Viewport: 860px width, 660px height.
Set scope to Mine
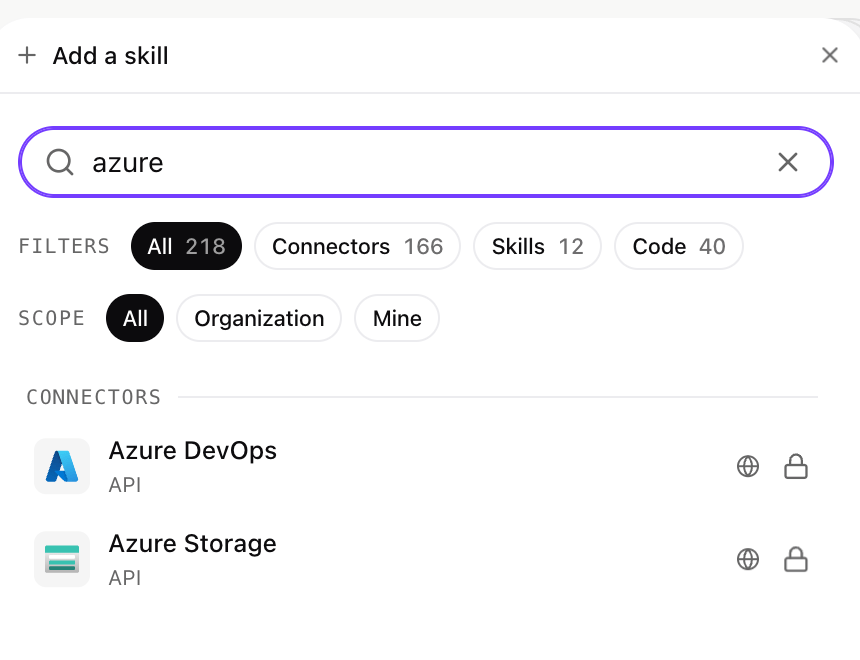(397, 318)
